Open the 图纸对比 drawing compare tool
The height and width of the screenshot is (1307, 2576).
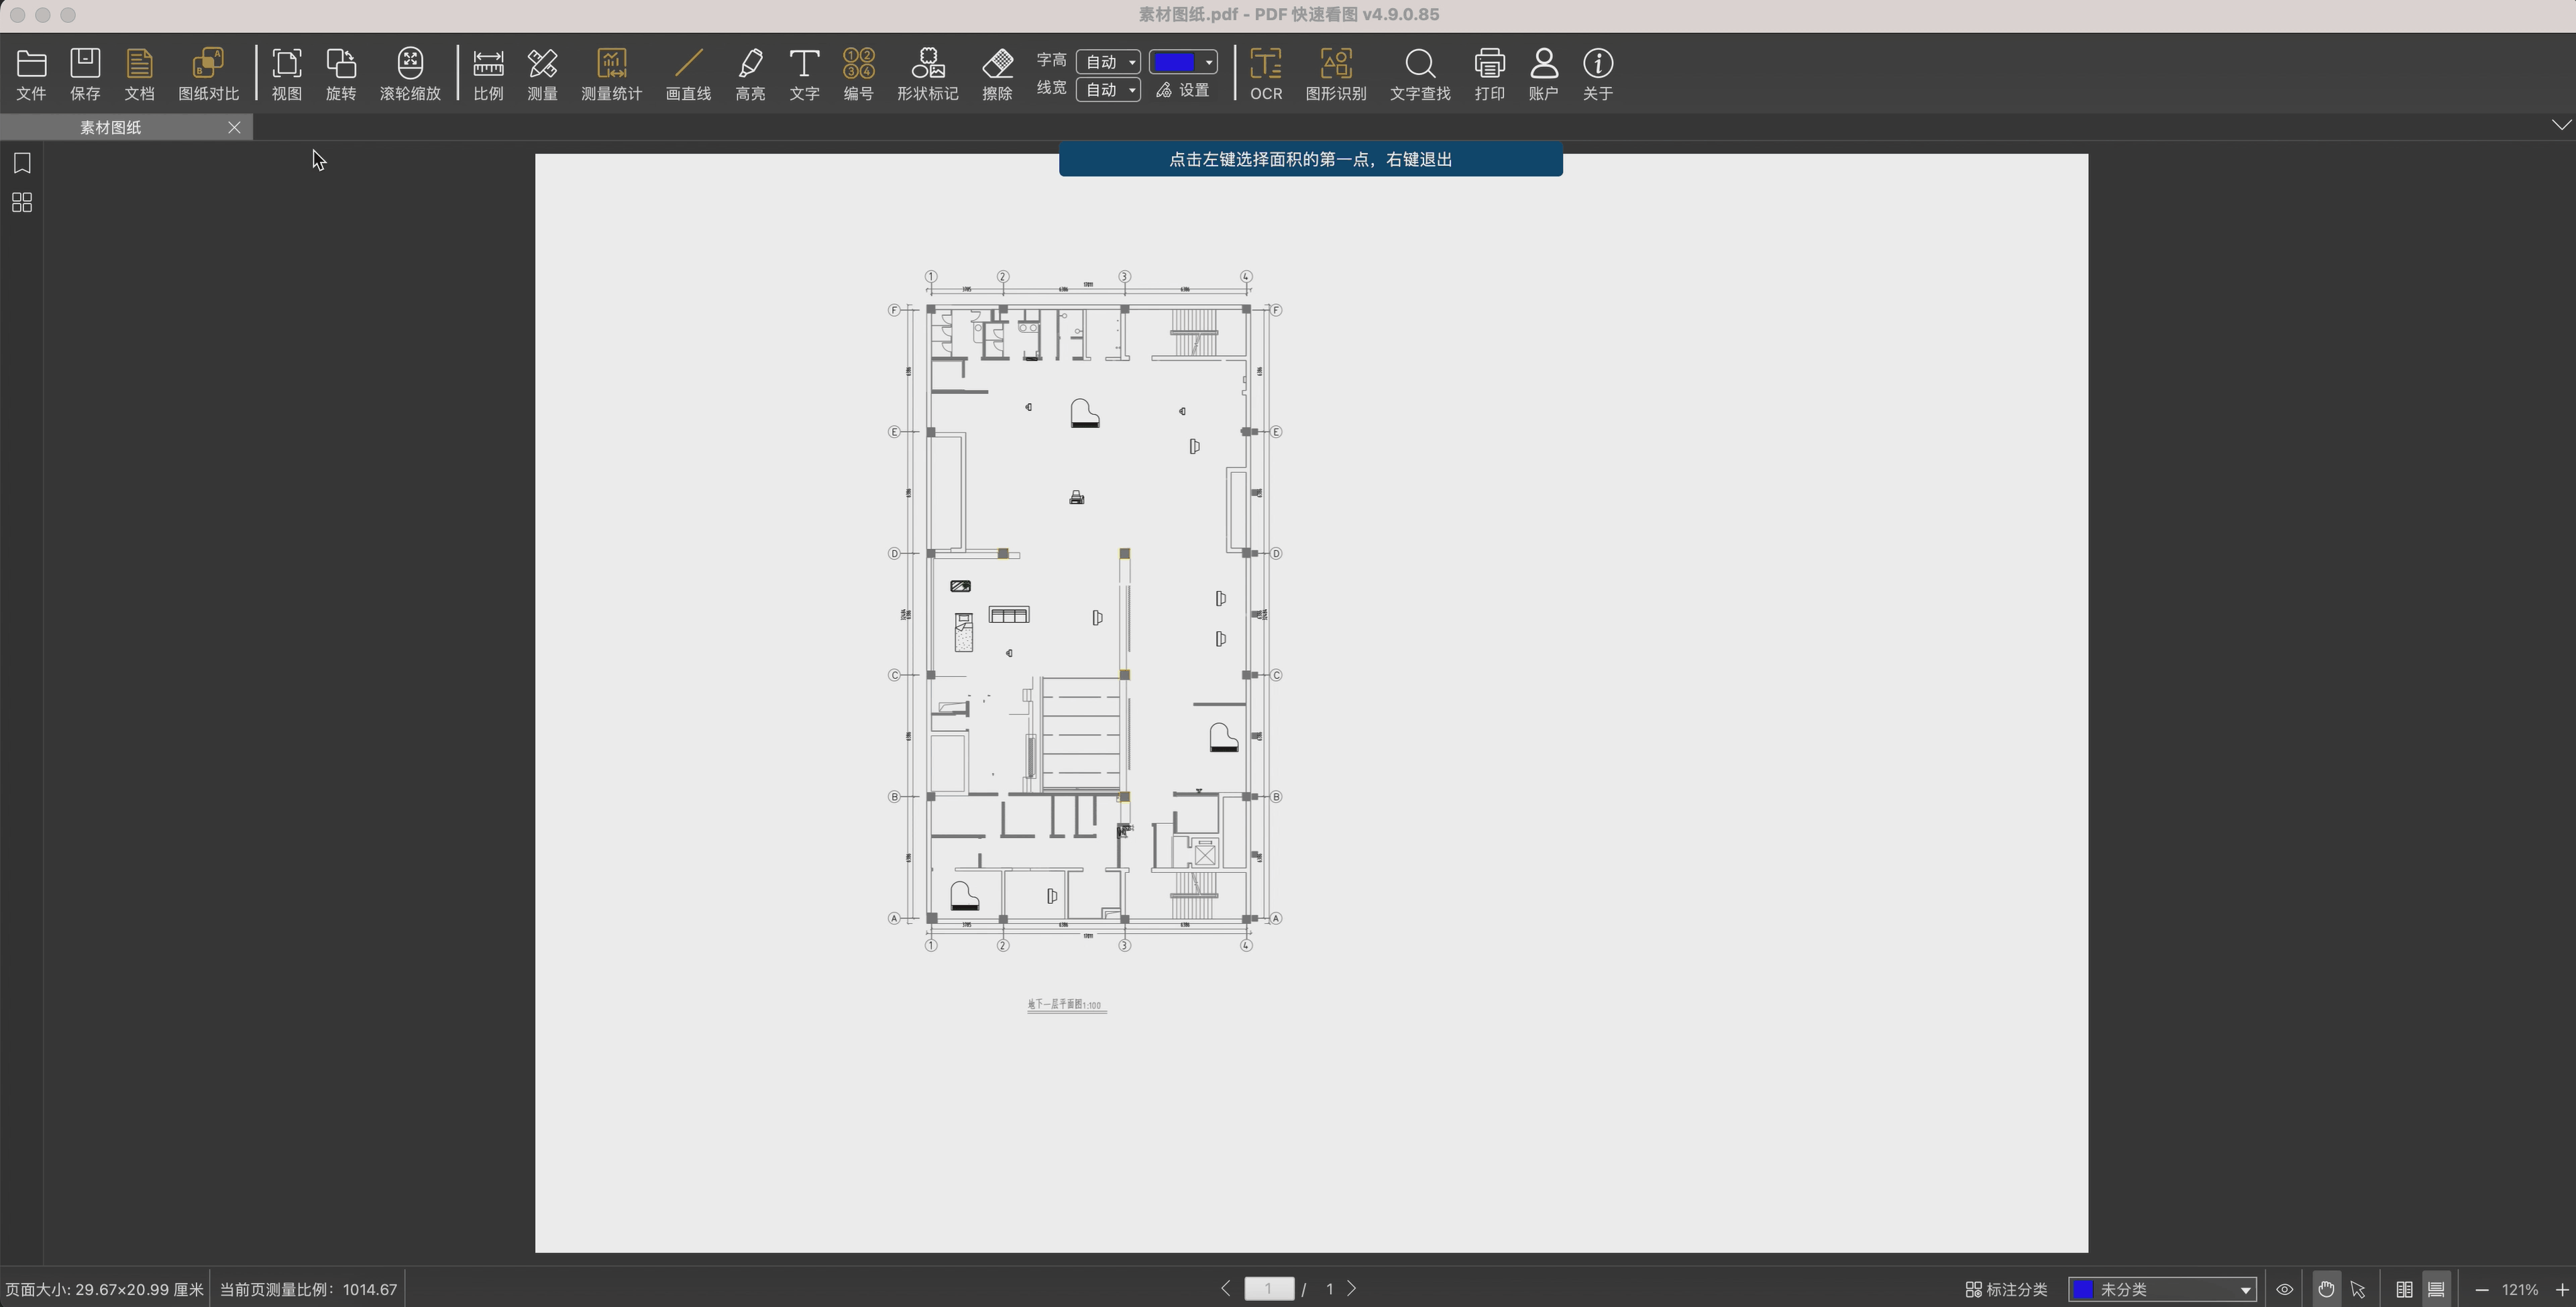coord(208,73)
